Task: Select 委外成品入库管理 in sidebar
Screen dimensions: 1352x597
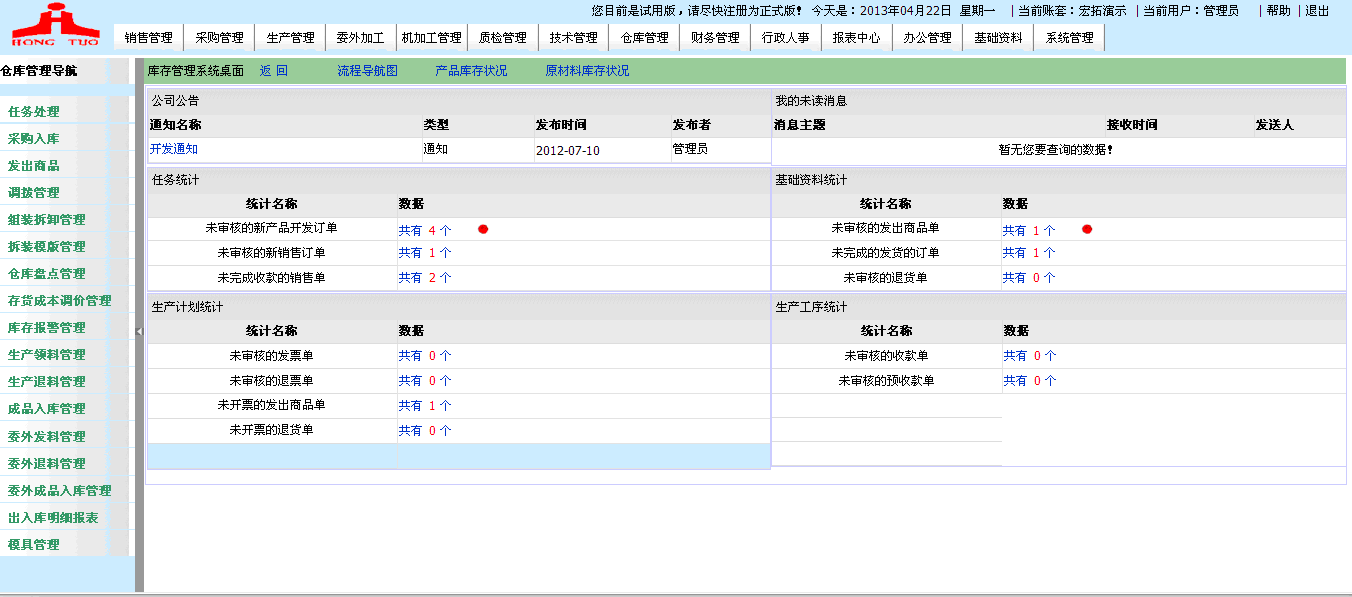Action: 60,490
